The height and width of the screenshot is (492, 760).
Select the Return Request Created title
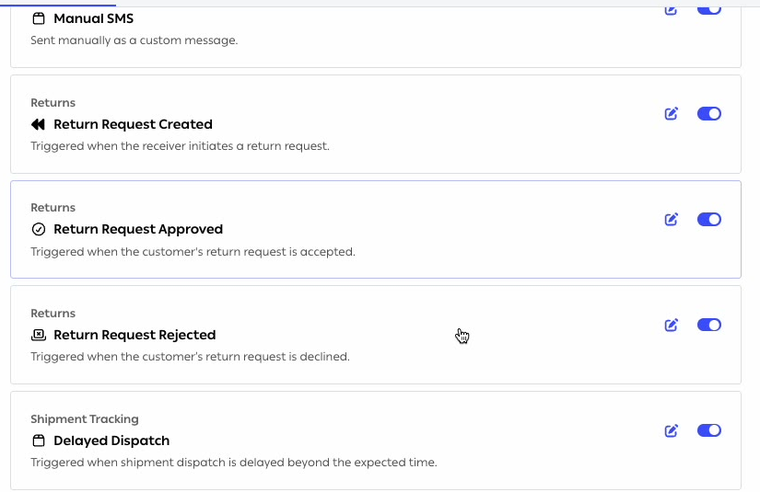pos(133,125)
